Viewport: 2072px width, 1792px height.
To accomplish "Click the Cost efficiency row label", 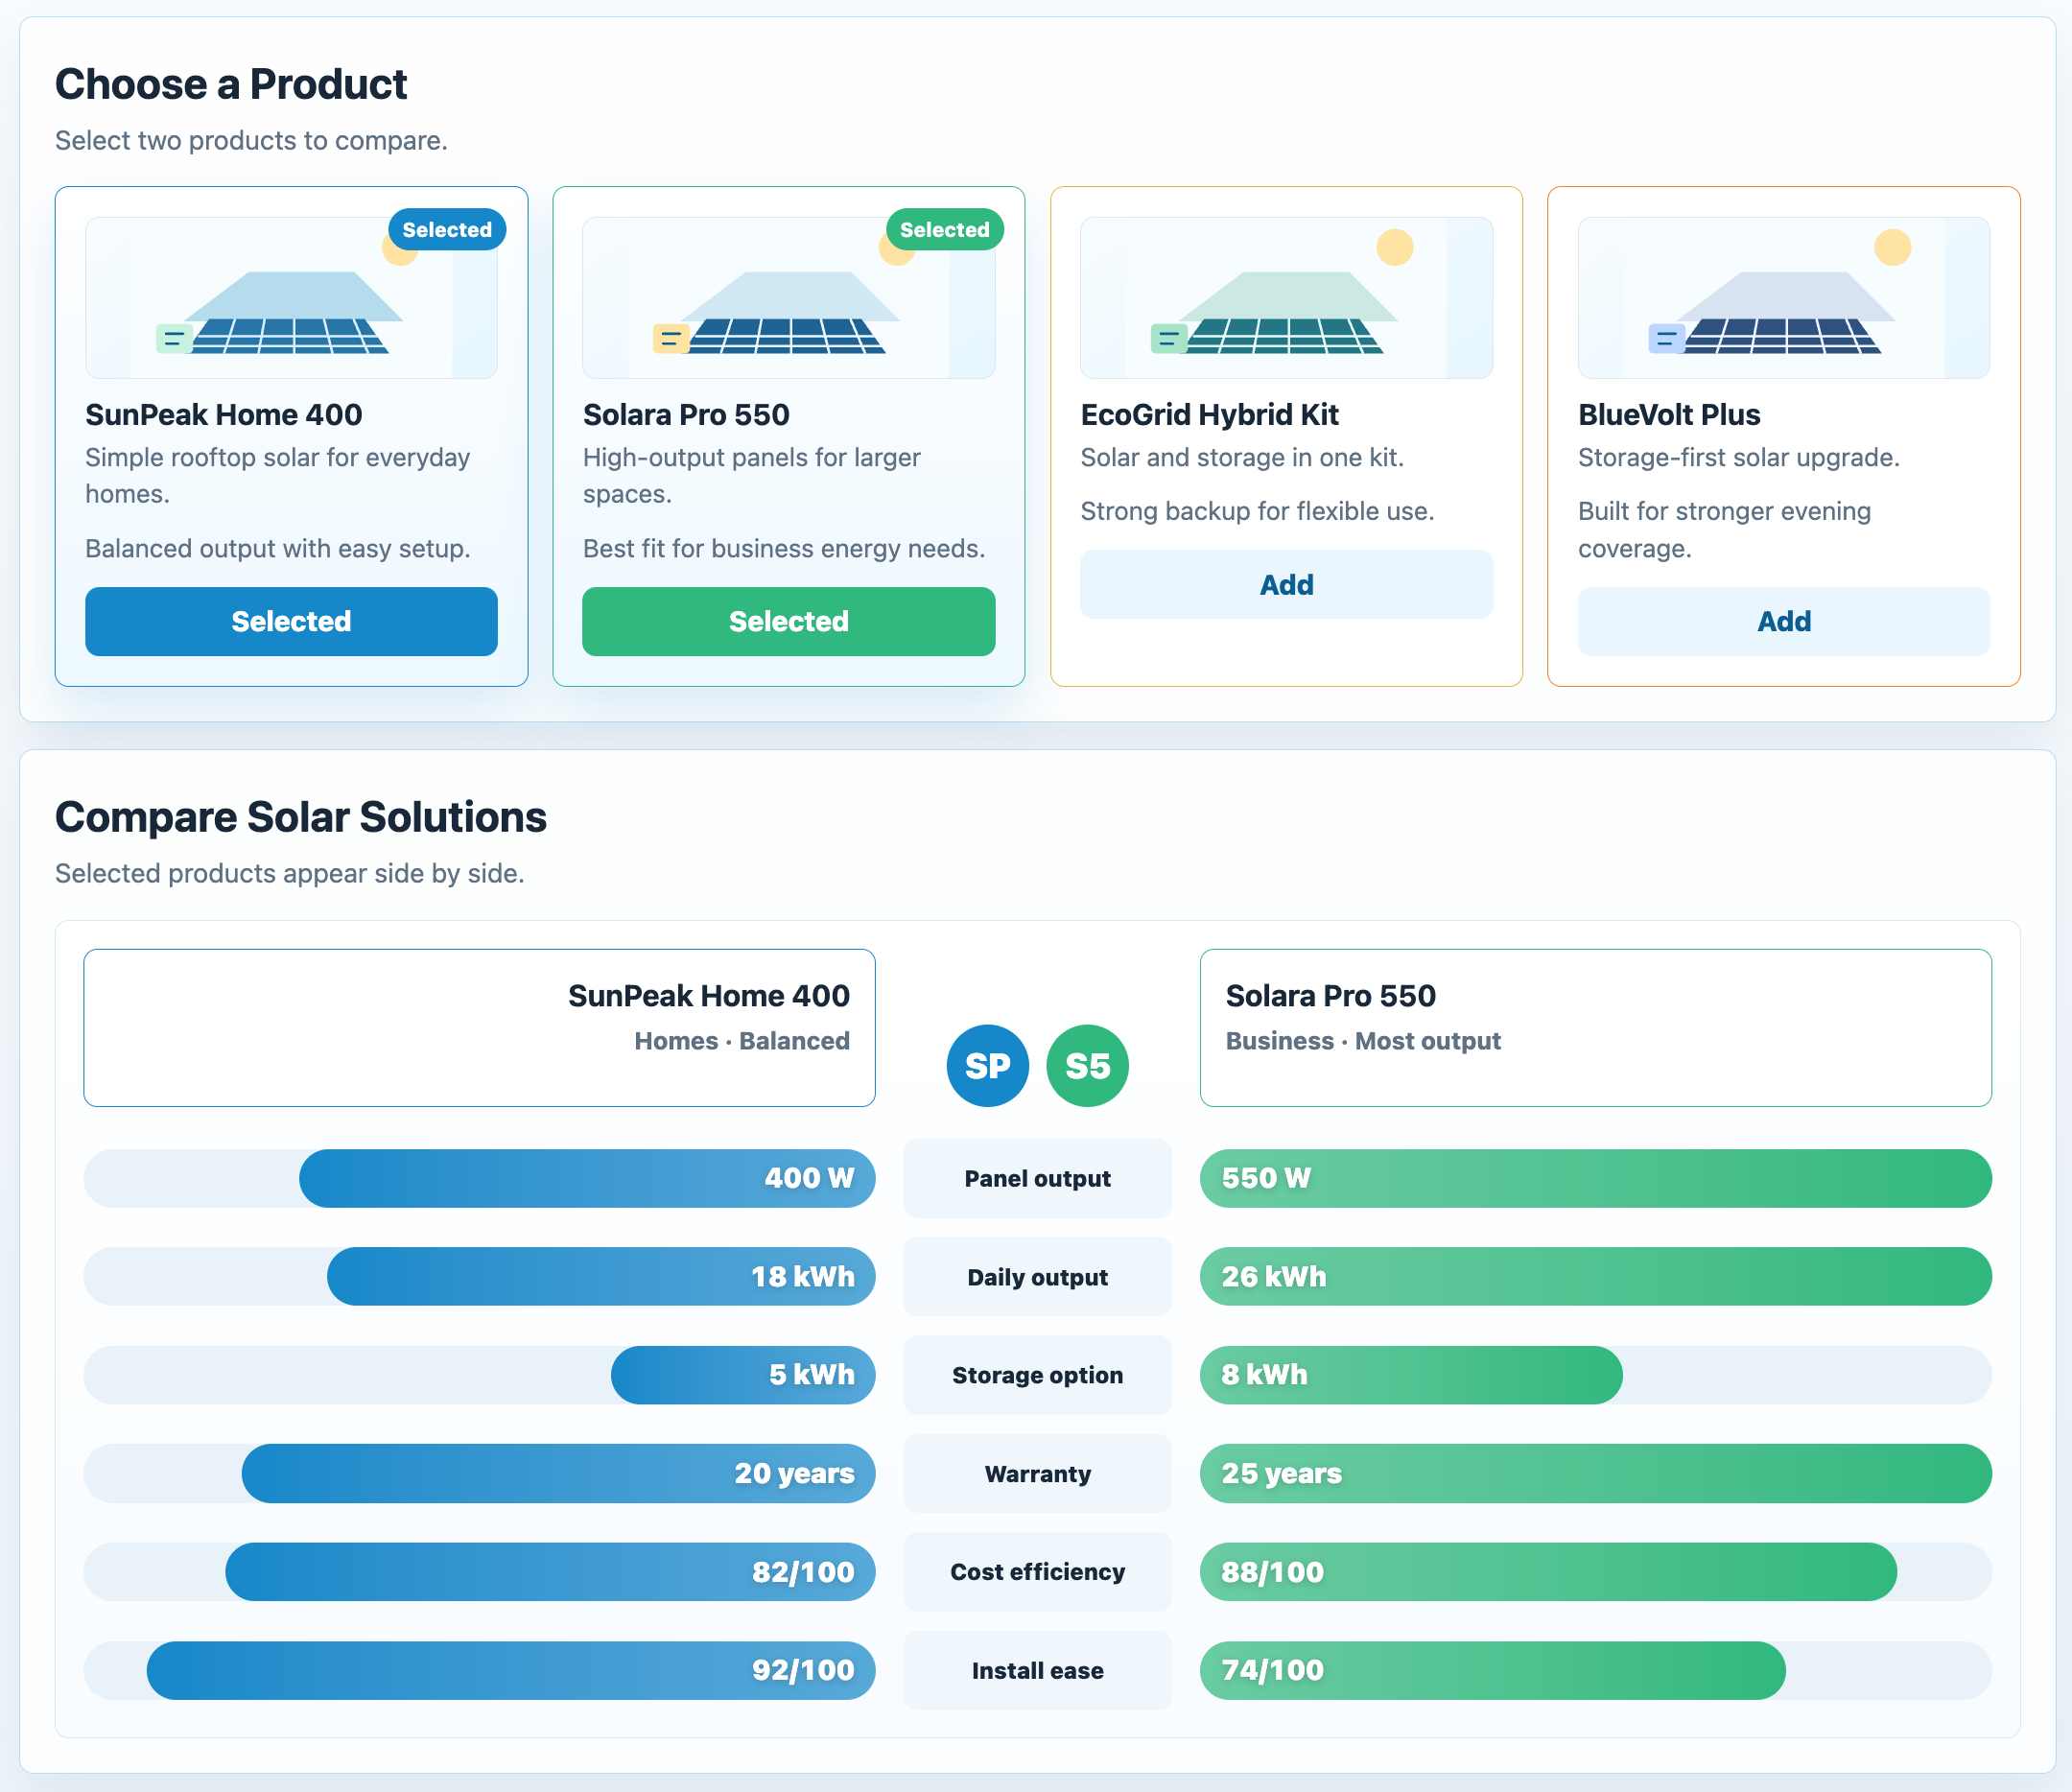I will pos(1037,1571).
